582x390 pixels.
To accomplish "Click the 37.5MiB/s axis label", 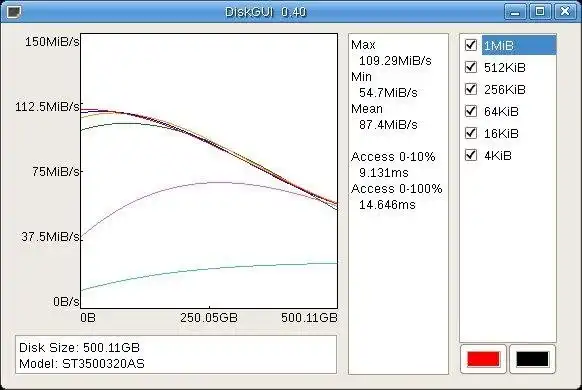I will 50,237.
